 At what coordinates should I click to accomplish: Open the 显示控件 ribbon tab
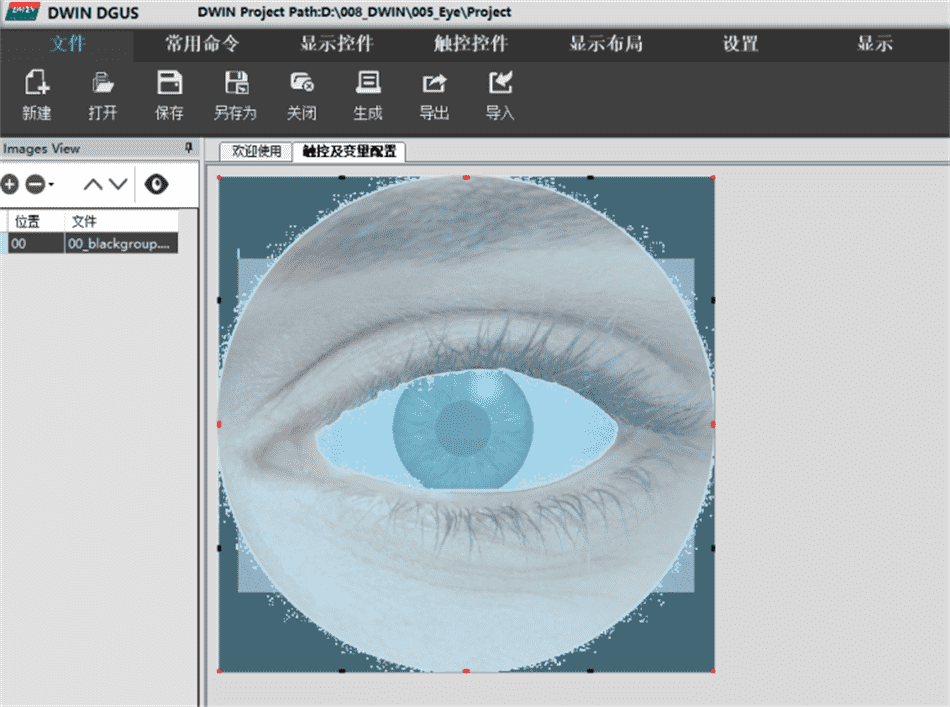[x=337, y=44]
